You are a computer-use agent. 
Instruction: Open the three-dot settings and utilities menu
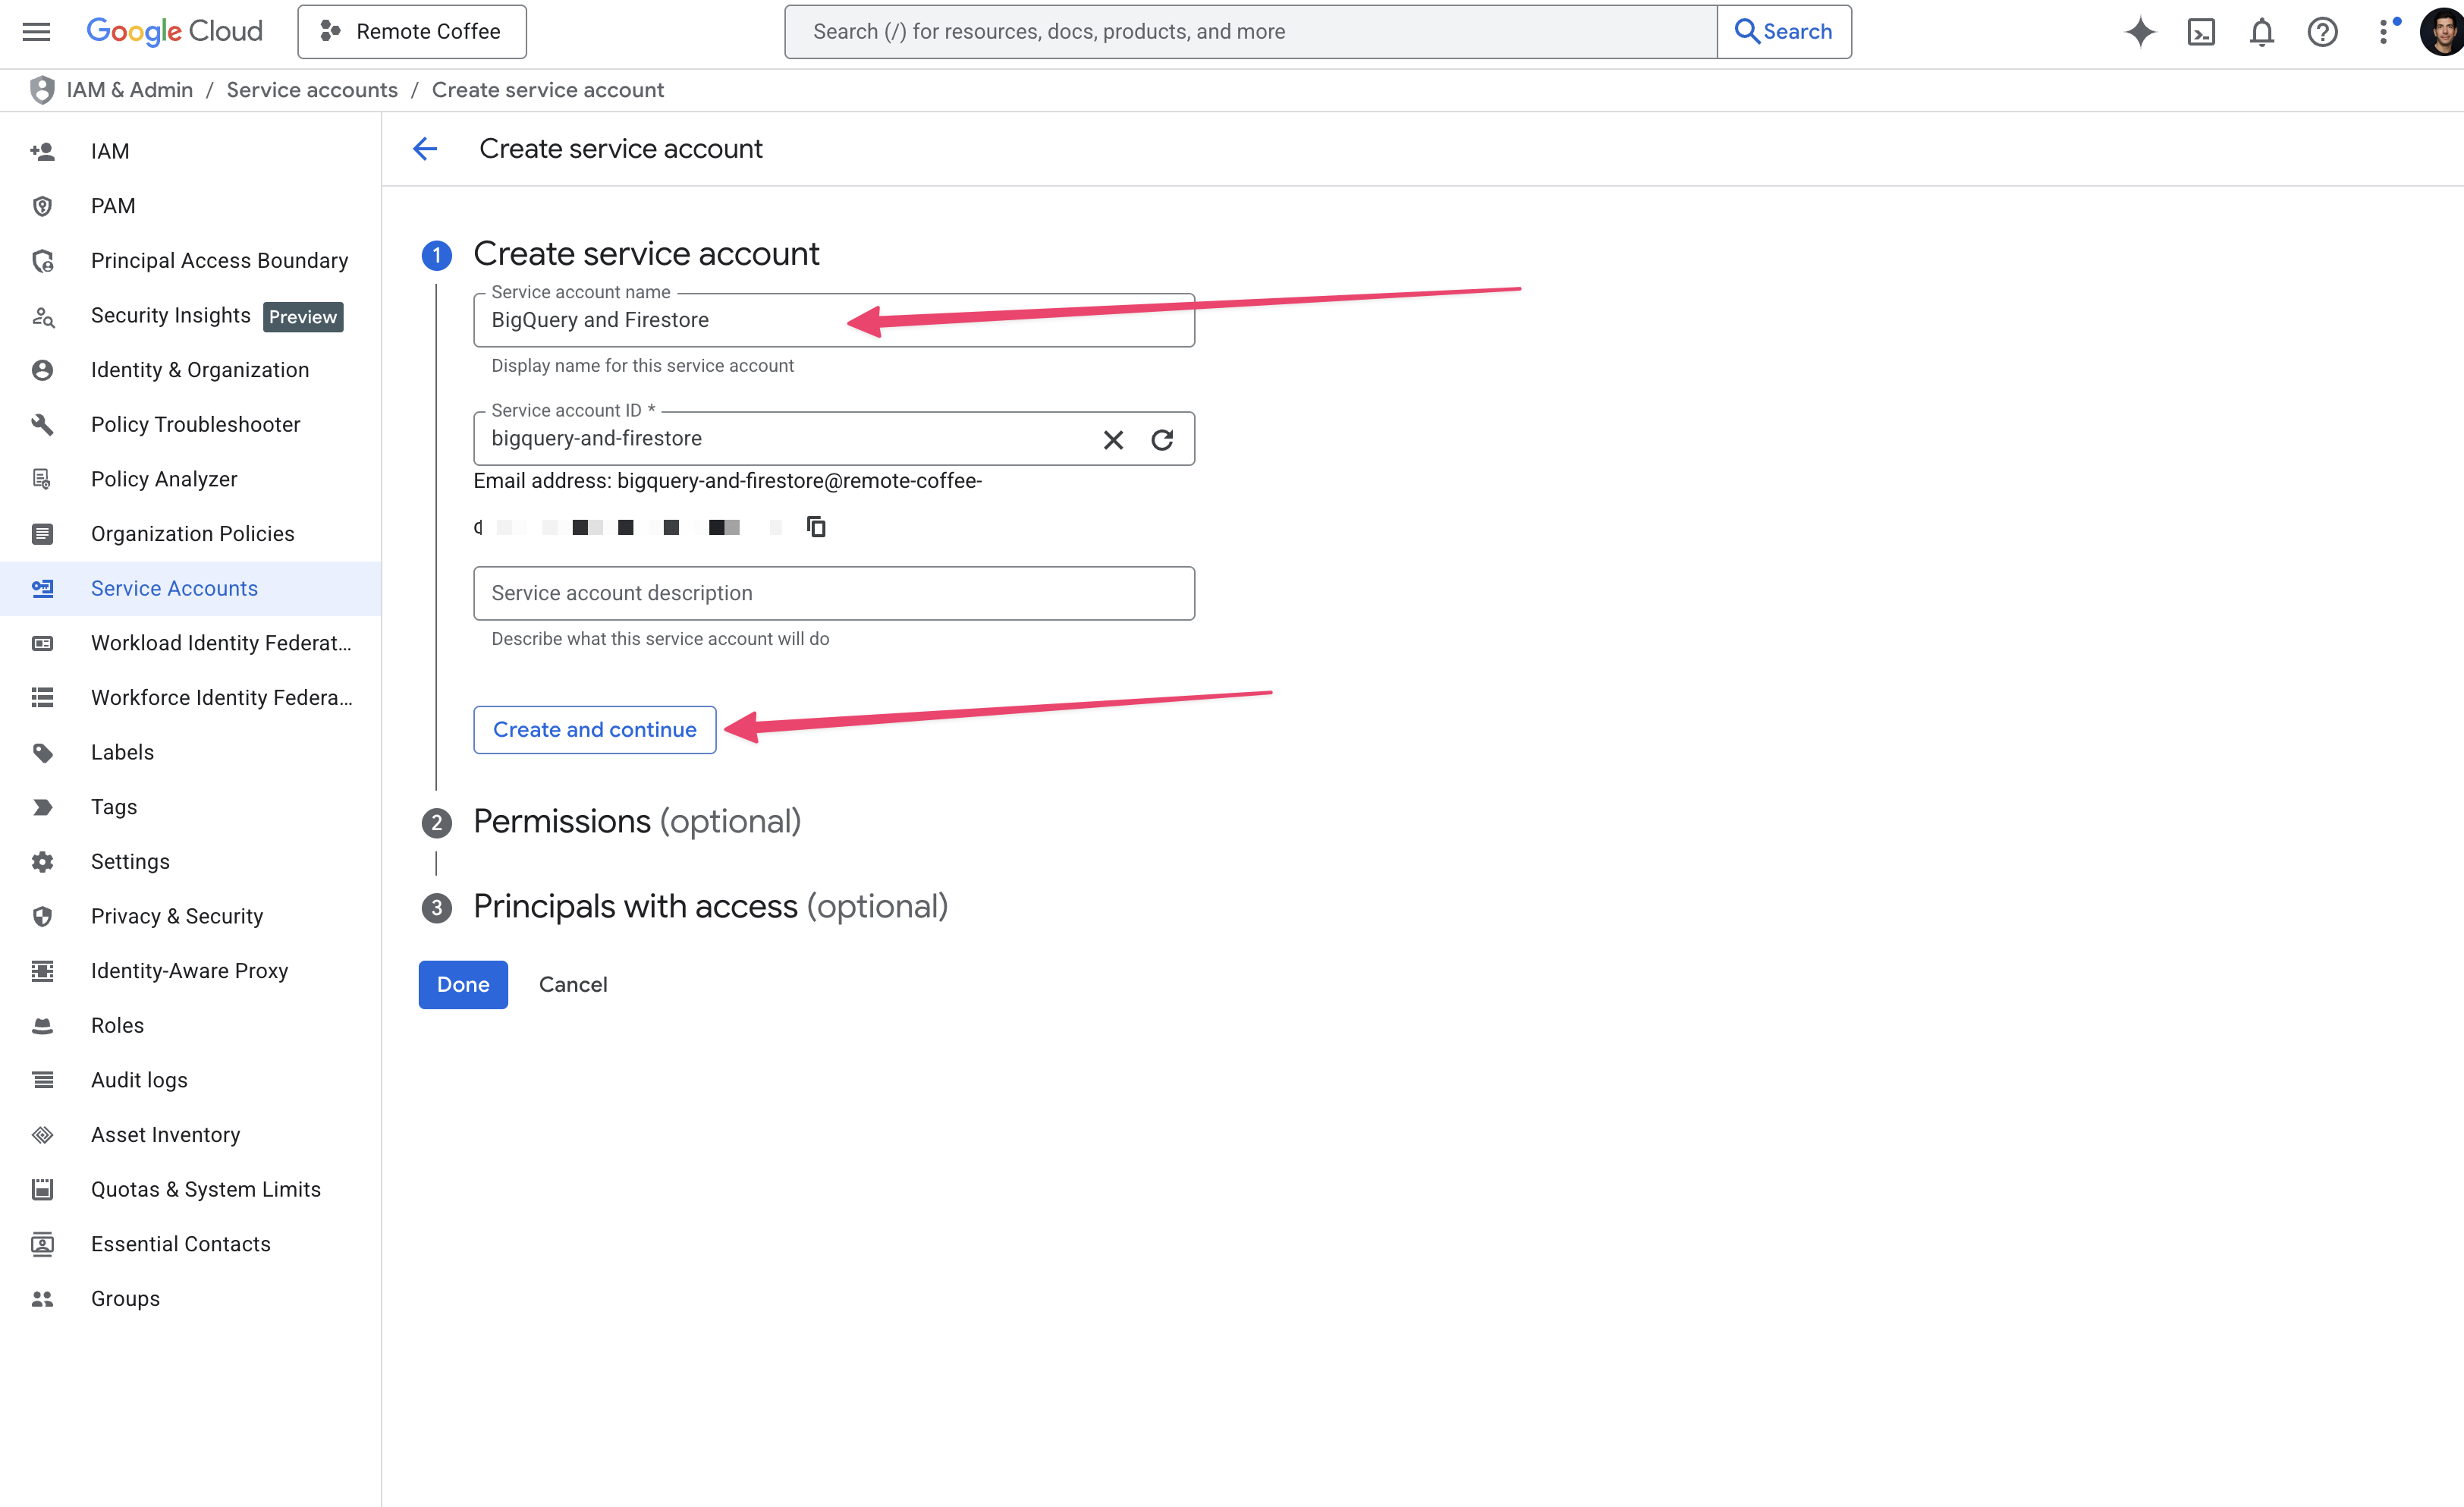2385,32
